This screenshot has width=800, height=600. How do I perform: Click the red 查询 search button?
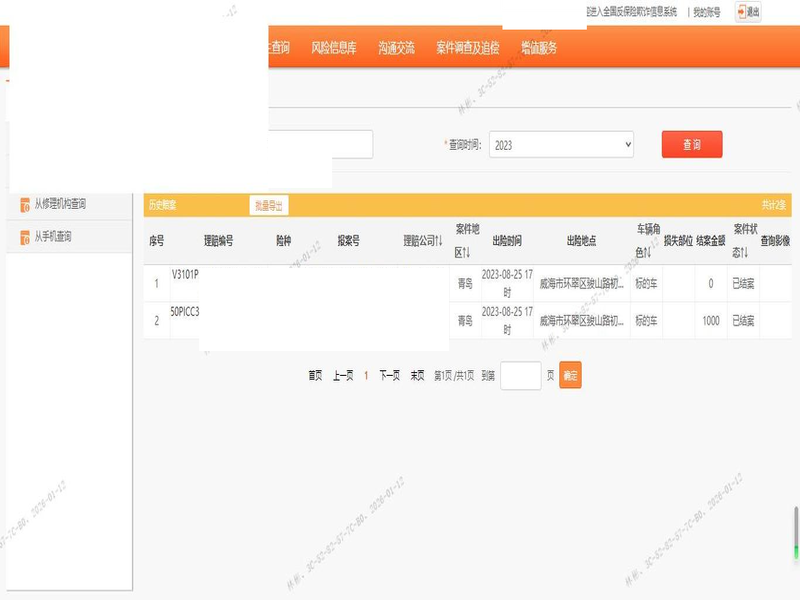click(x=692, y=145)
